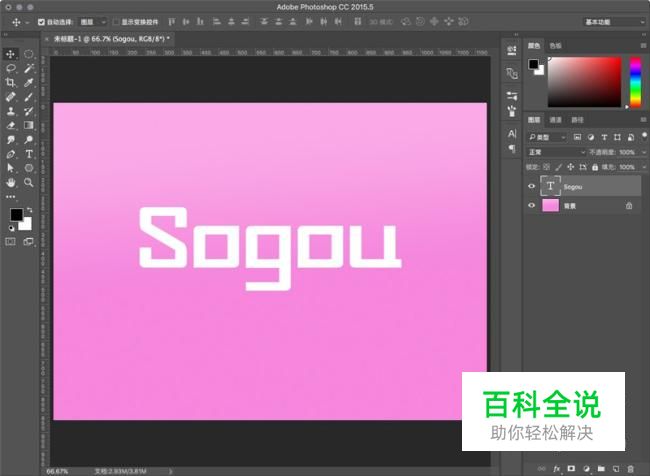Screen dimensions: 650x476
Task: Open the Paragraph panel icon
Action: click(512, 148)
